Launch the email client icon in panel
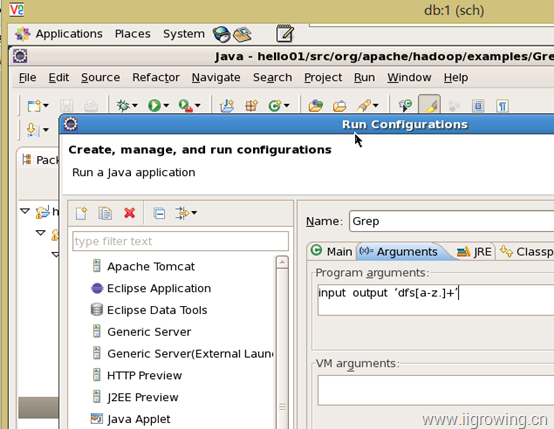 coord(242,34)
